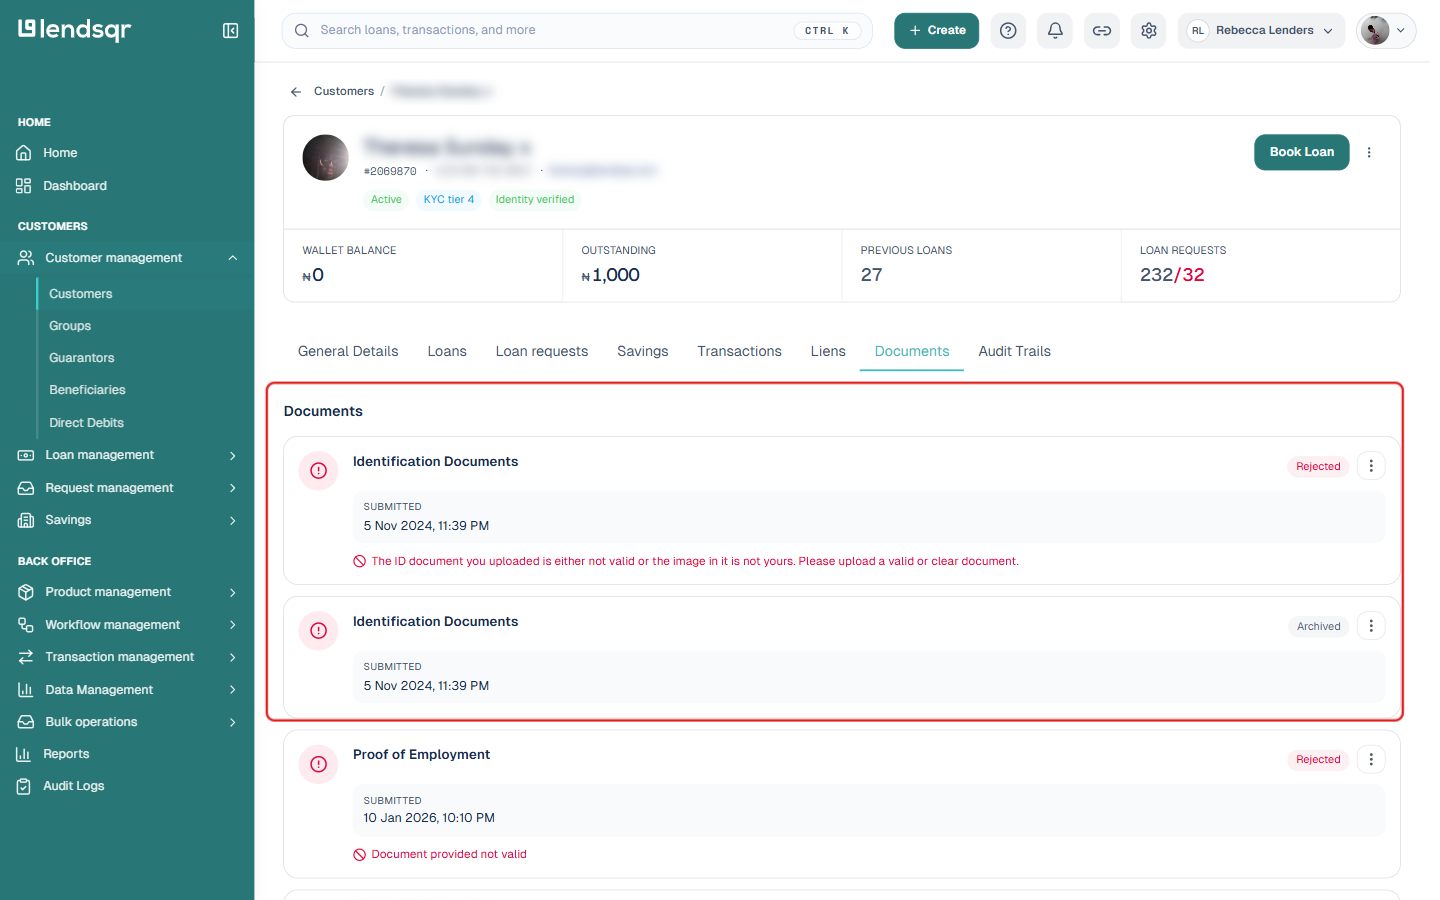Click the Create button
Image resolution: width=1440 pixels, height=900 pixels.
click(937, 31)
